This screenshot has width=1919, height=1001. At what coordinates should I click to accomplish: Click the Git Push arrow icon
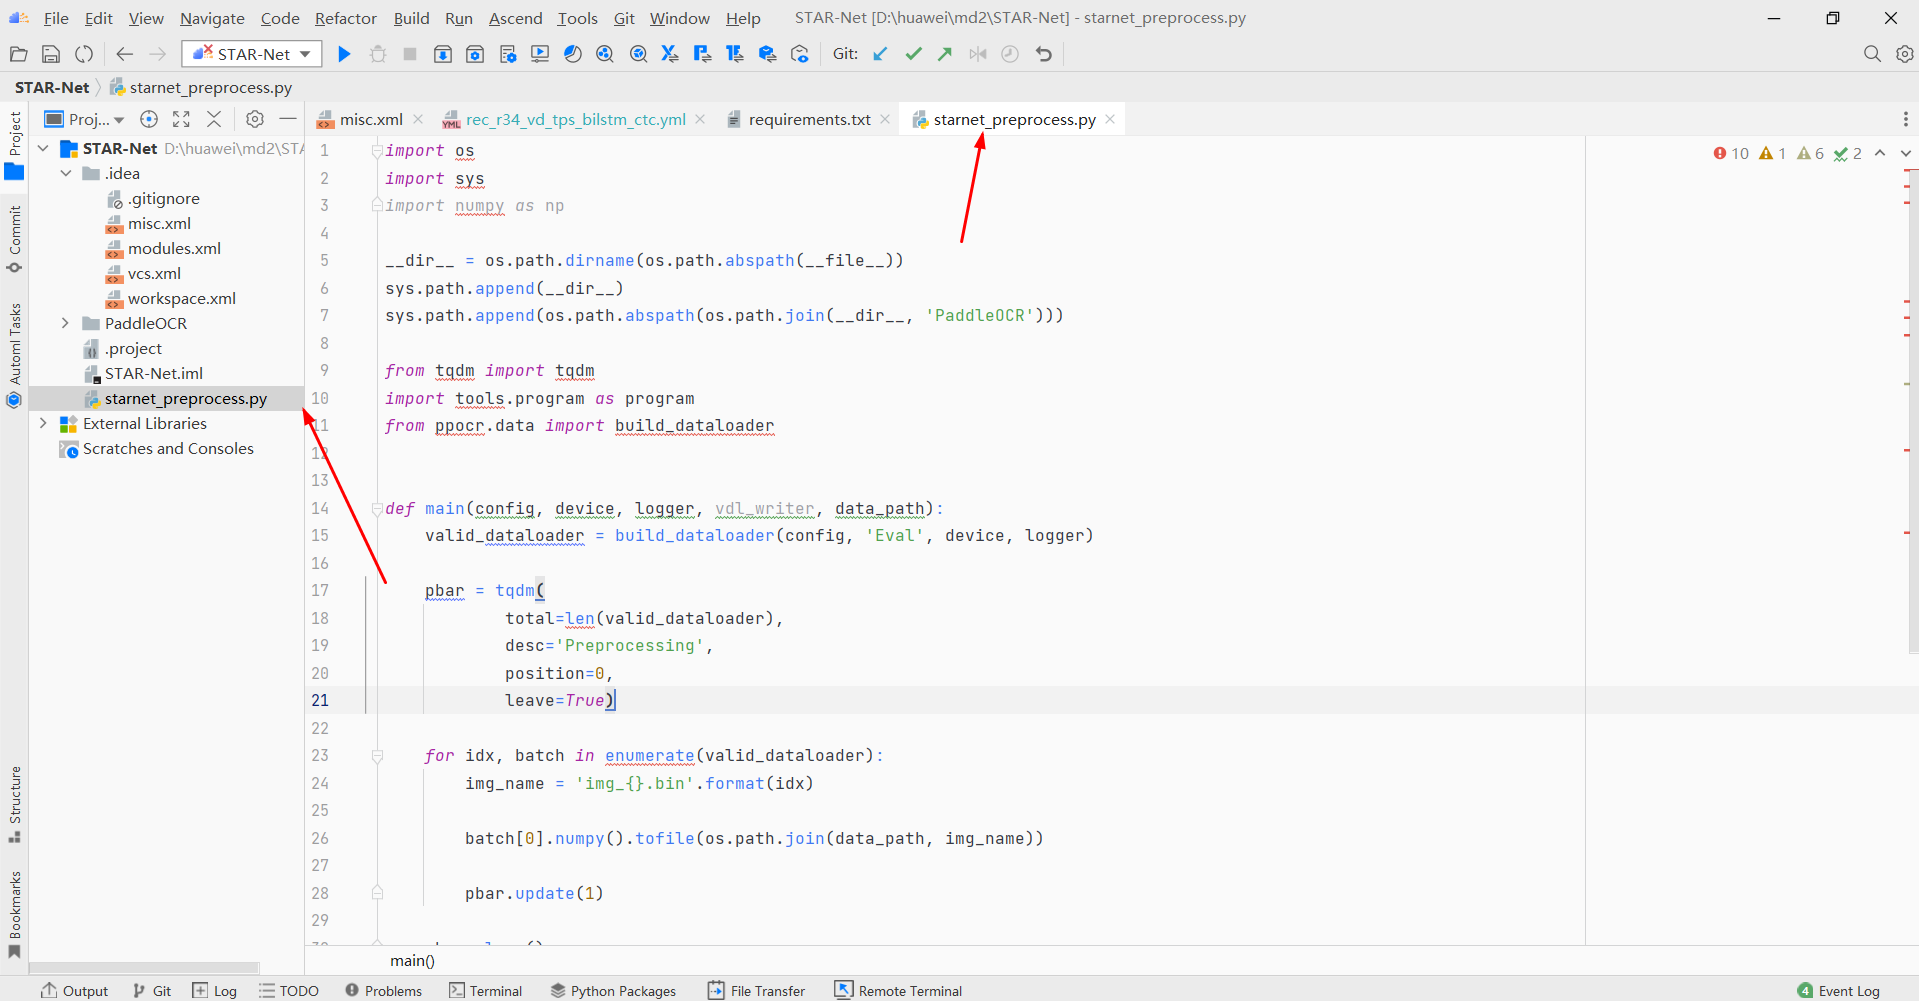pos(945,54)
